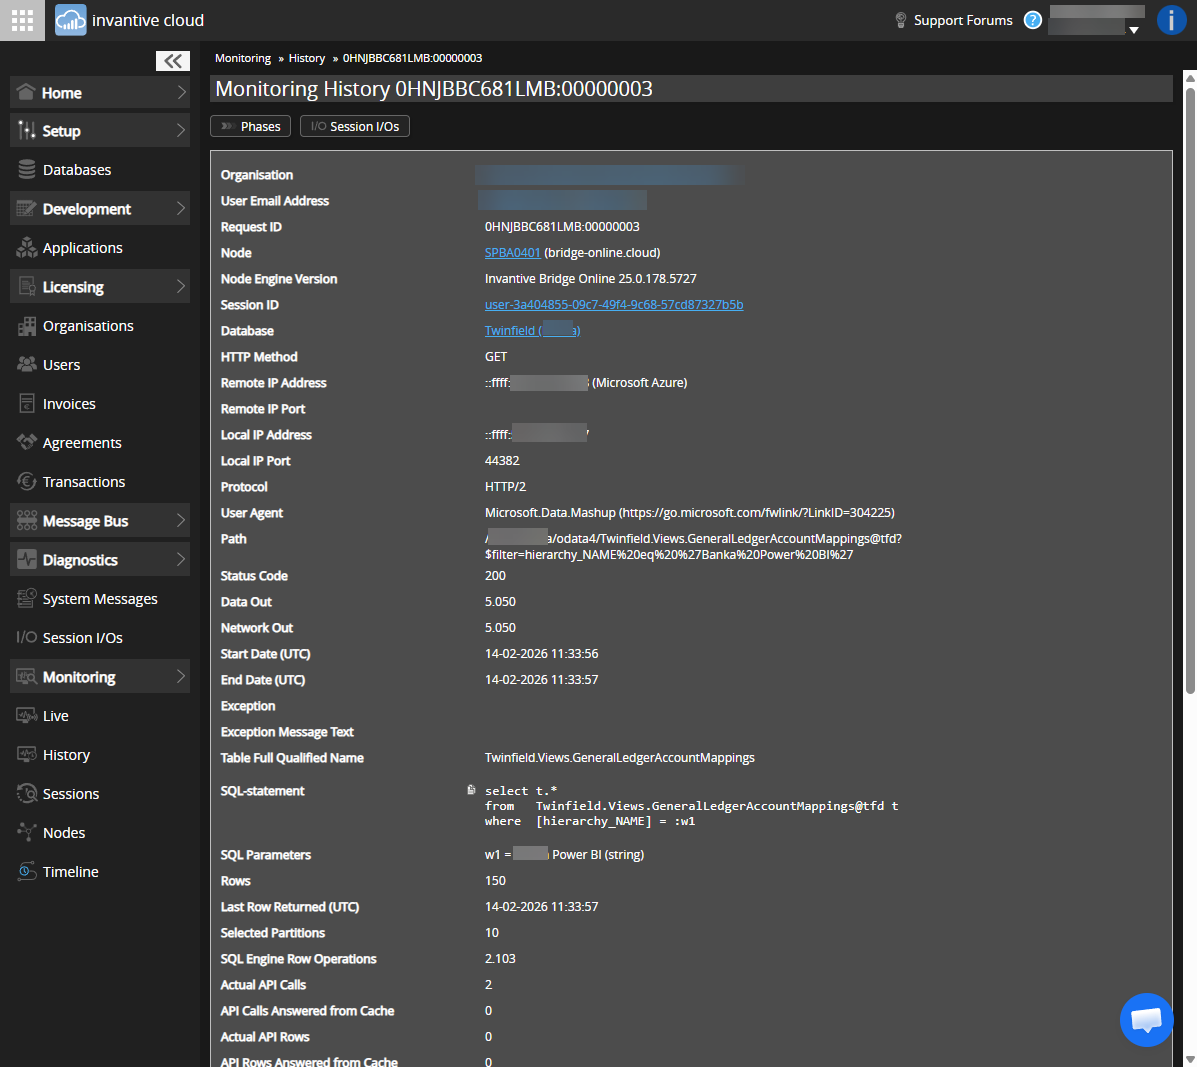Copy SQL statement using the copy icon
The width and height of the screenshot is (1197, 1067).
471,790
